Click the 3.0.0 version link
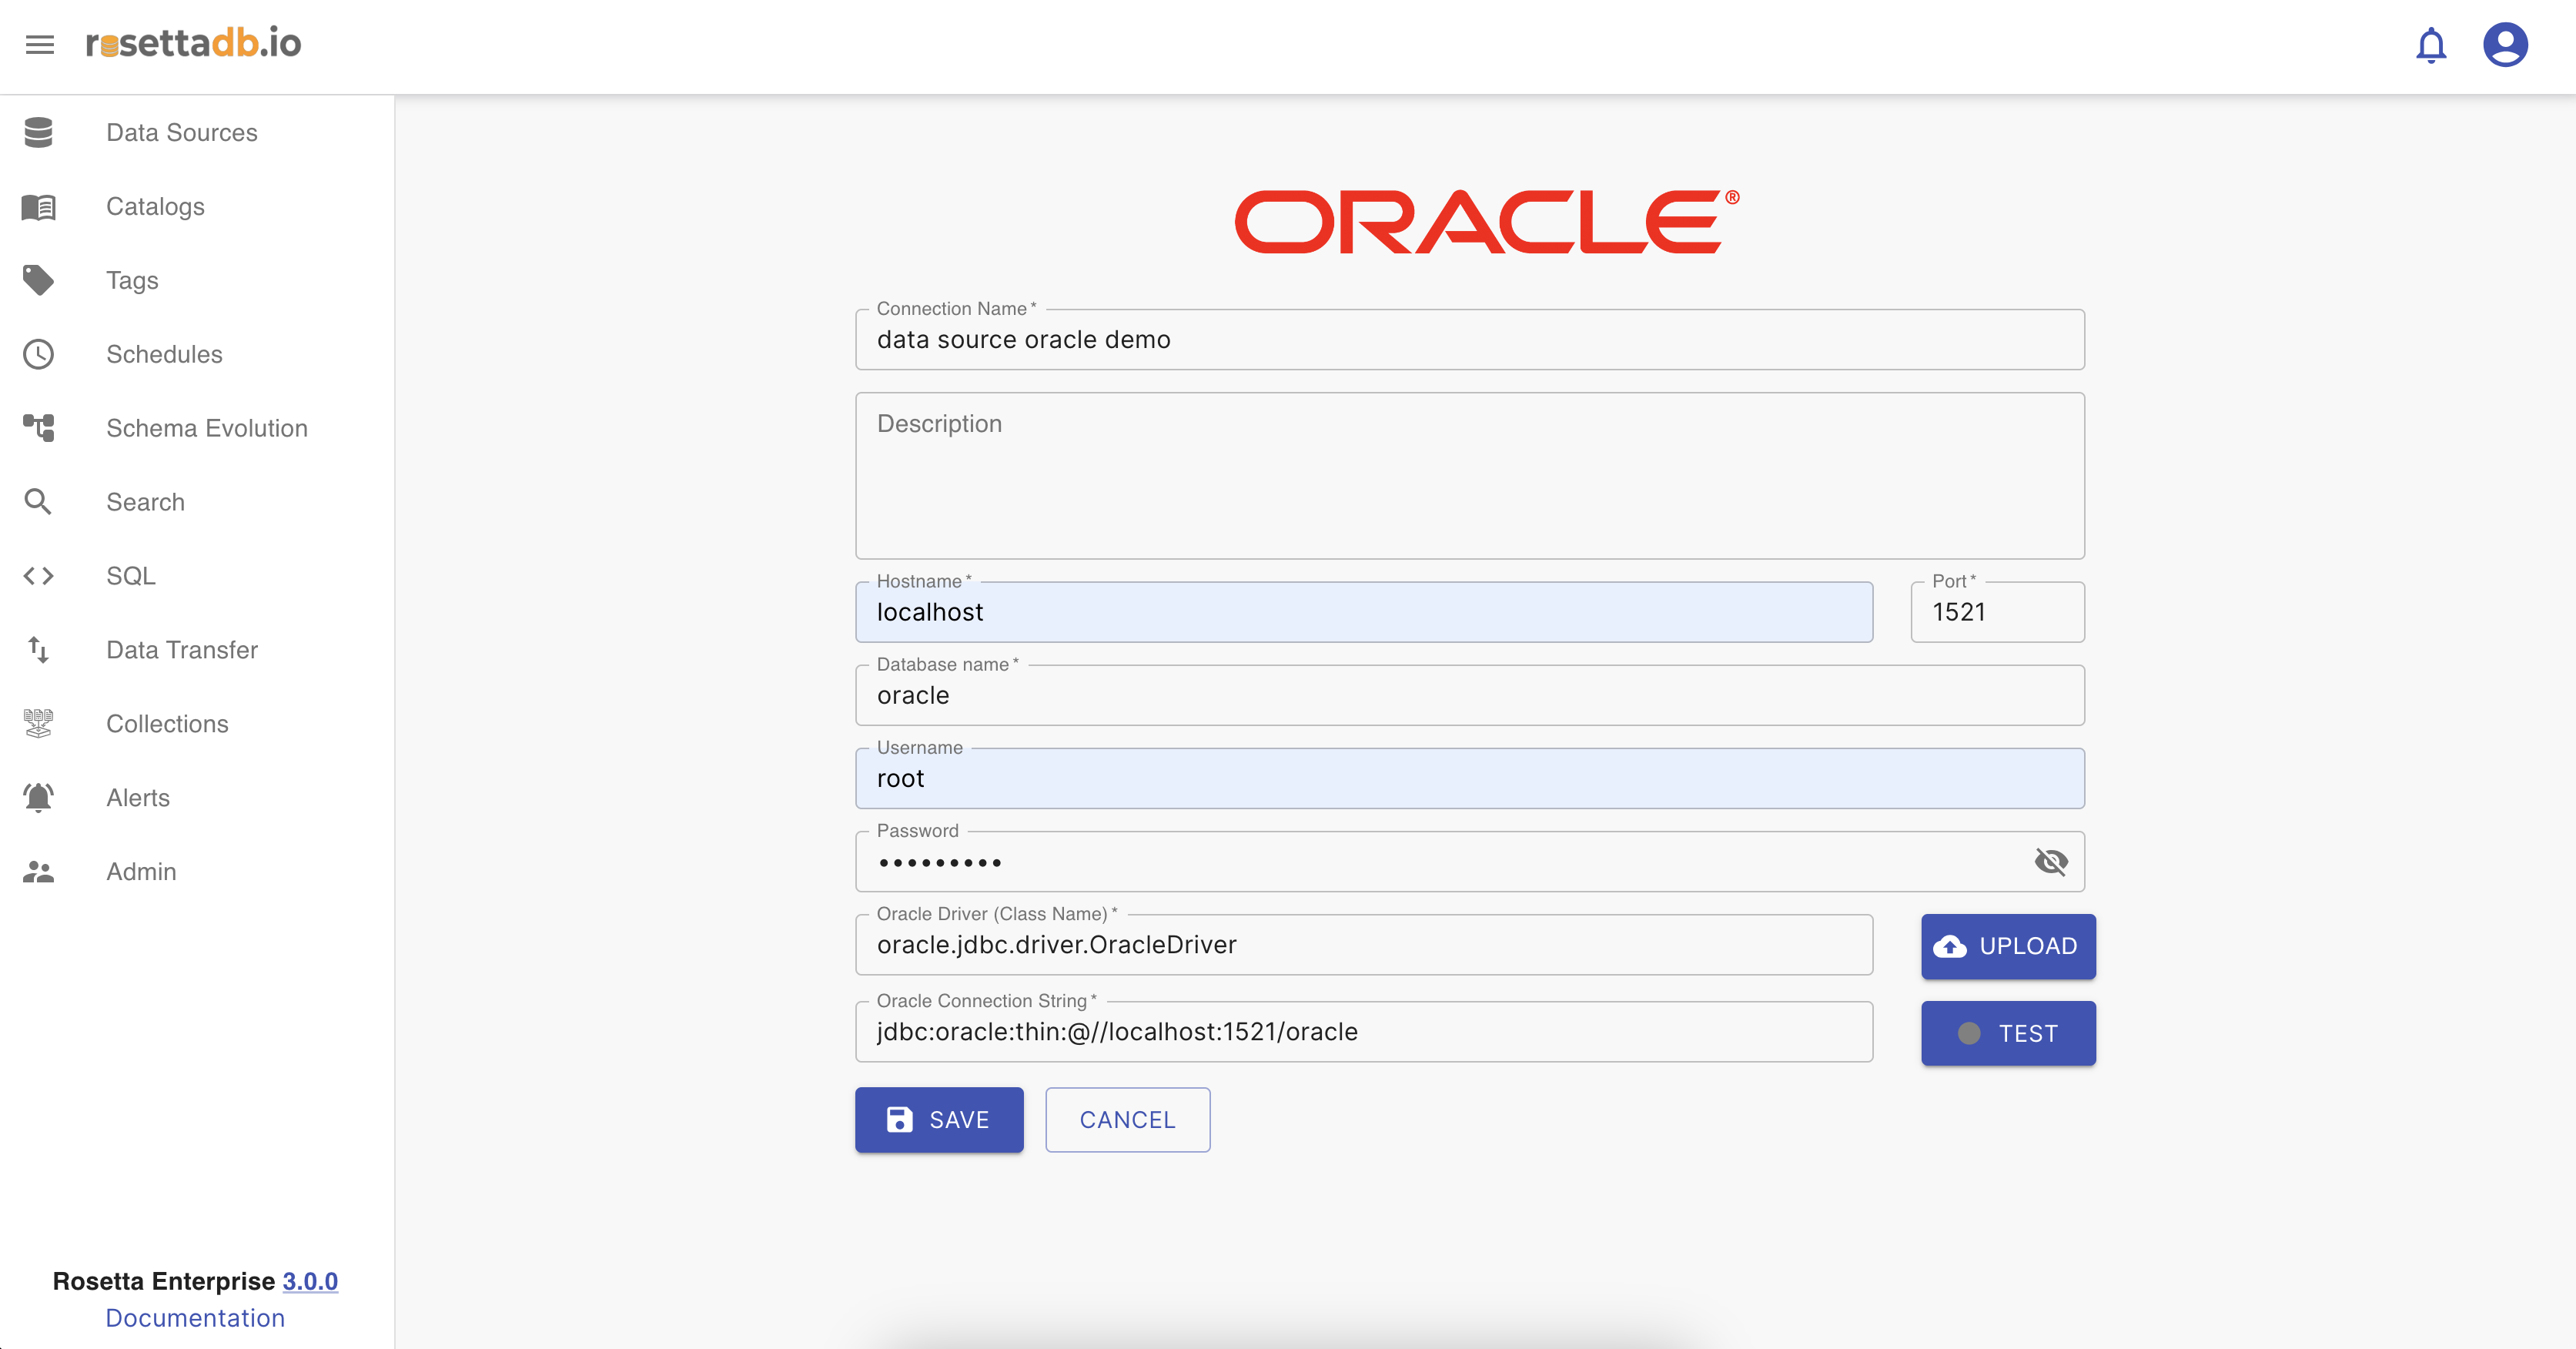This screenshot has width=2576, height=1349. tap(310, 1281)
